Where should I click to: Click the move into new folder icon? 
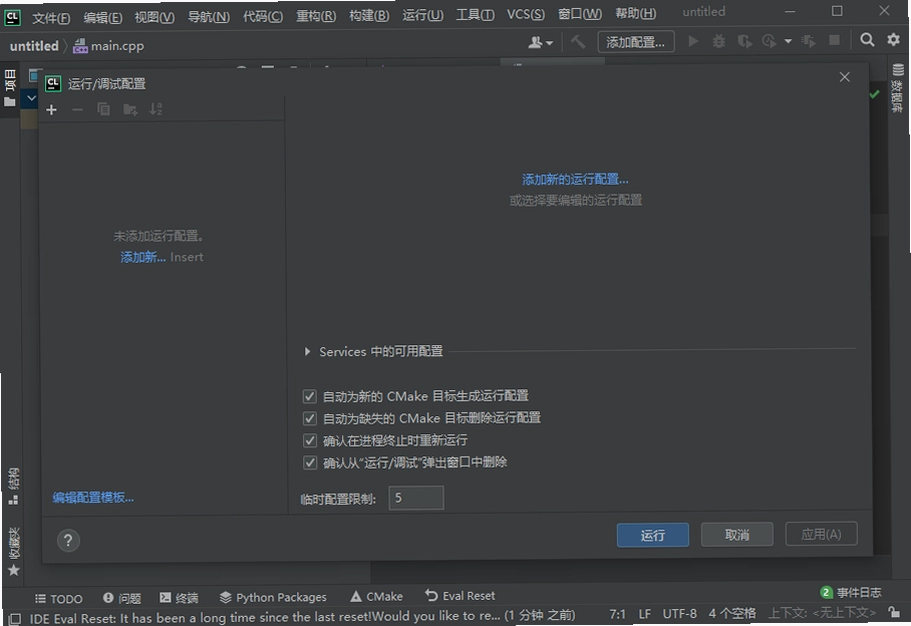(x=130, y=109)
